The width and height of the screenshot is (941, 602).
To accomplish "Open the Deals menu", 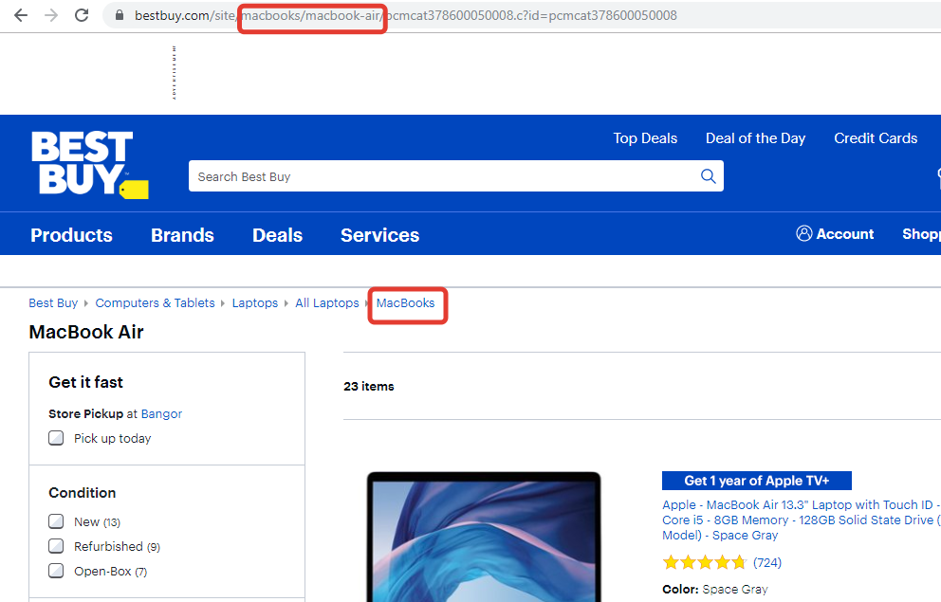I will pyautogui.click(x=277, y=235).
